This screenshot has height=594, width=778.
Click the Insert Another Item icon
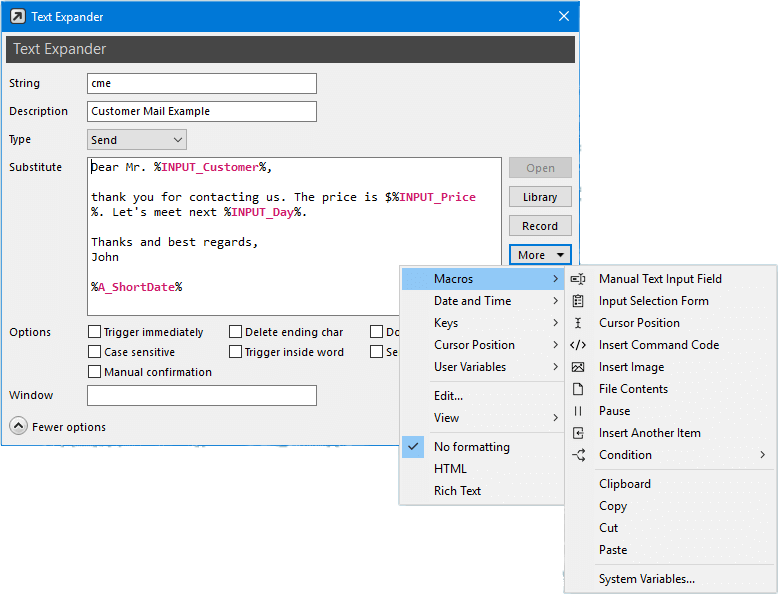(x=578, y=433)
